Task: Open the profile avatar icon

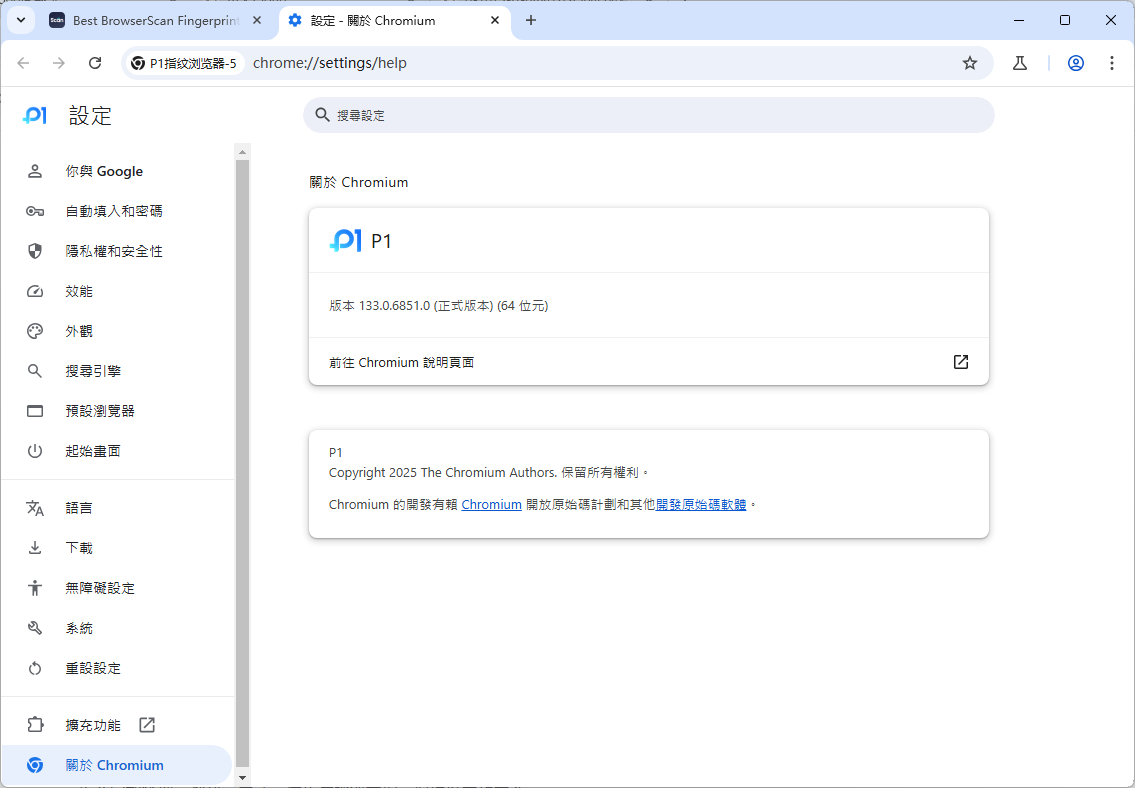Action: (1076, 63)
